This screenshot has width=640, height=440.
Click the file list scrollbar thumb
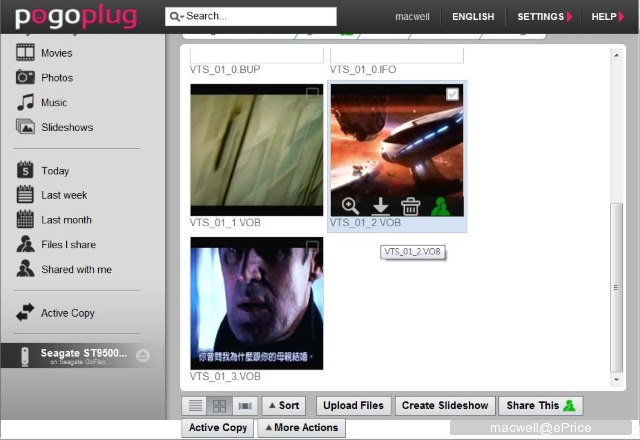tap(616, 287)
